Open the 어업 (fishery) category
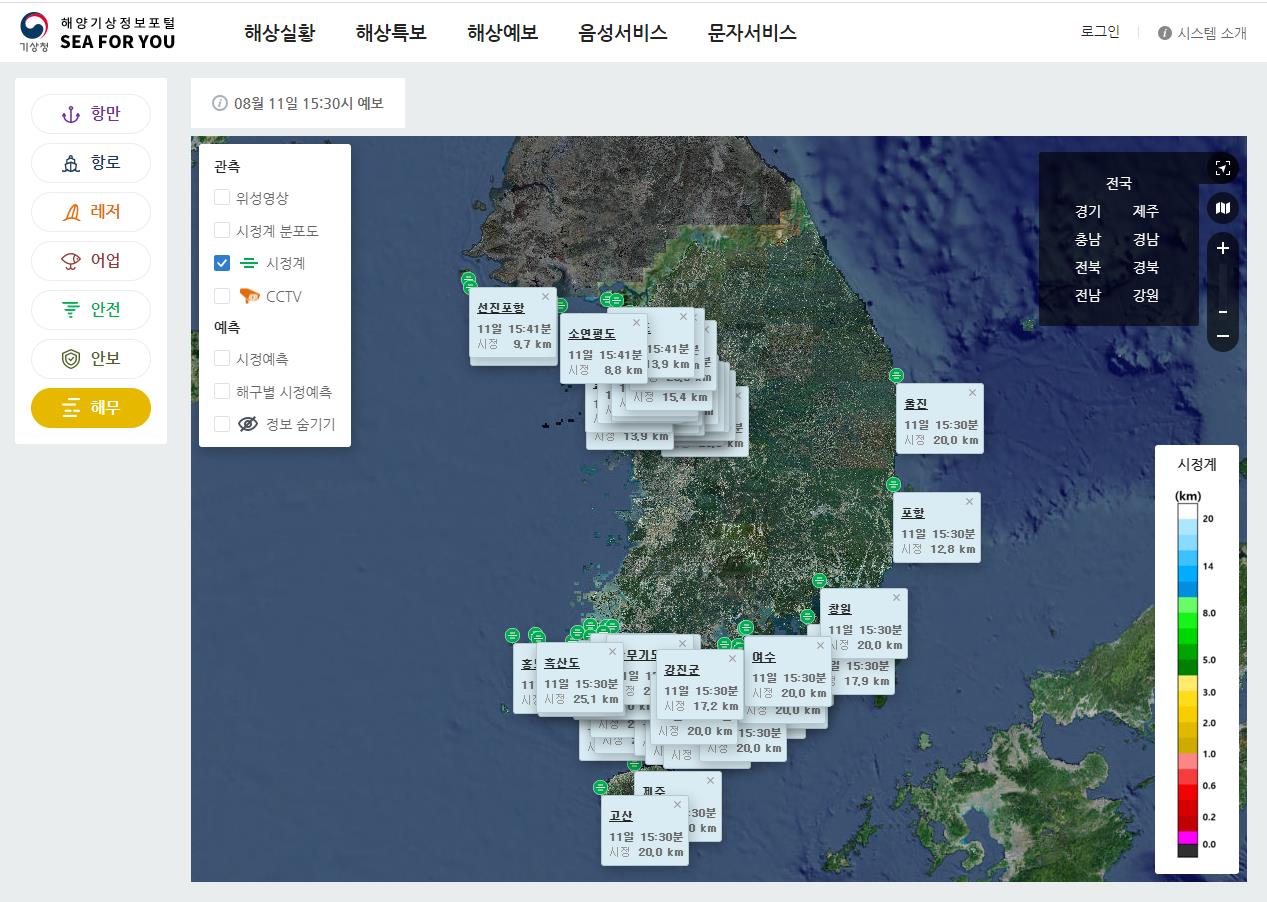The height and width of the screenshot is (902, 1267). click(x=91, y=261)
